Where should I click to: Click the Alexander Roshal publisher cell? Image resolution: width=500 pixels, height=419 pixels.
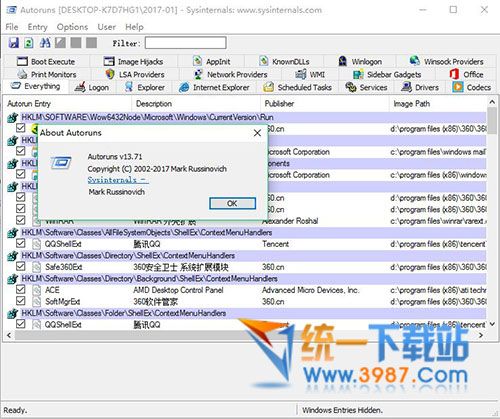pyautogui.click(x=290, y=221)
